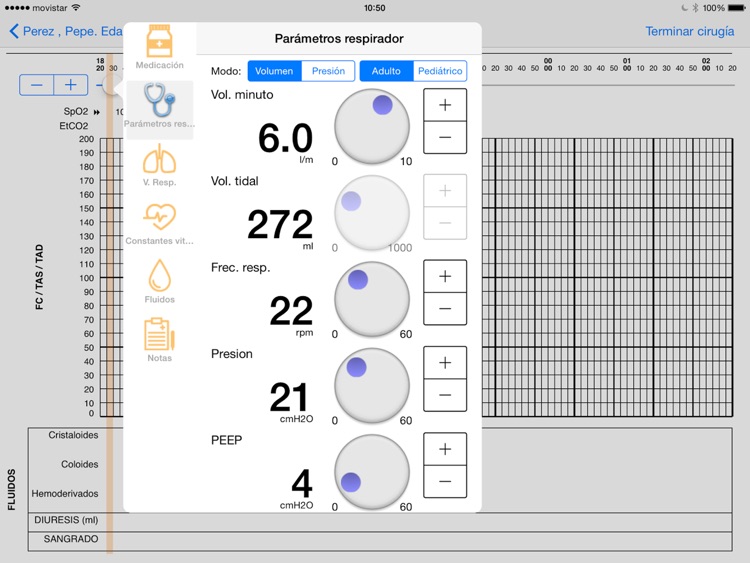This screenshot has width=750, height=563.
Task: Click the 21 cmH2O pressure value
Action: [288, 397]
